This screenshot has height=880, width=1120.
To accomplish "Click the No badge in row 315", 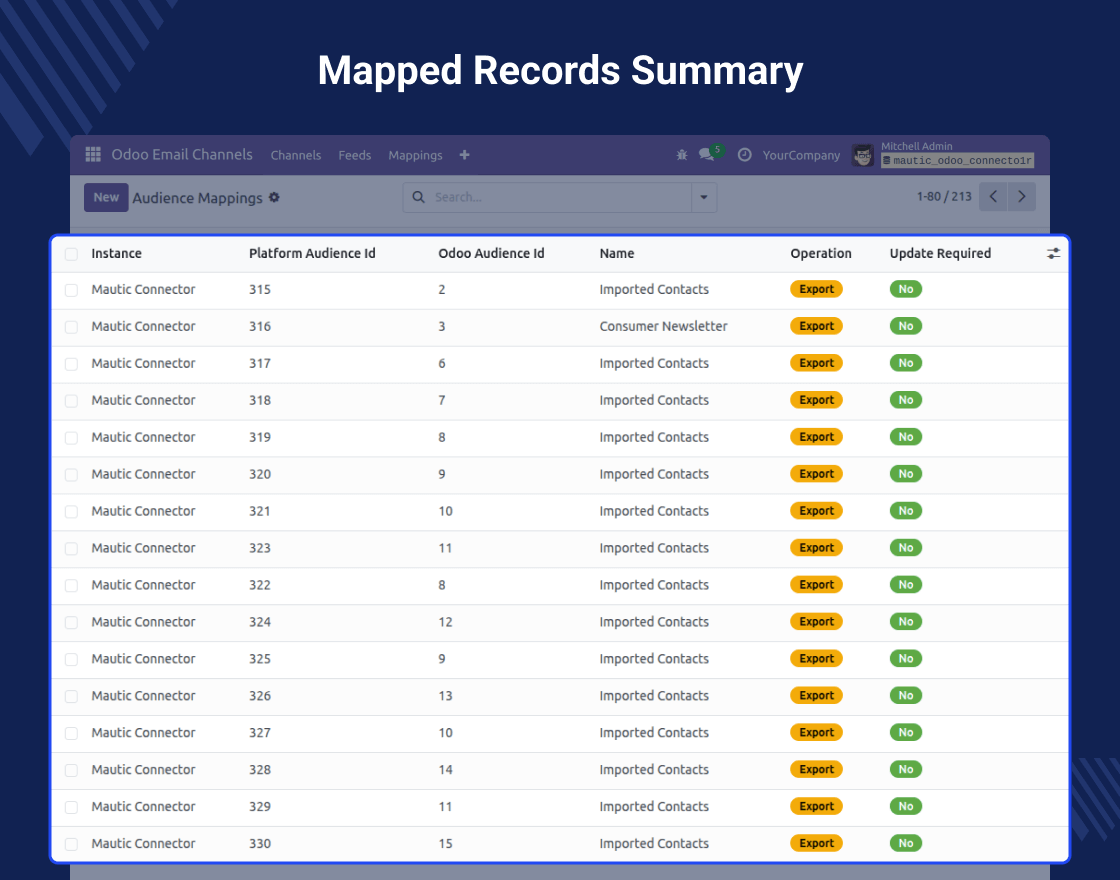I will [906, 289].
